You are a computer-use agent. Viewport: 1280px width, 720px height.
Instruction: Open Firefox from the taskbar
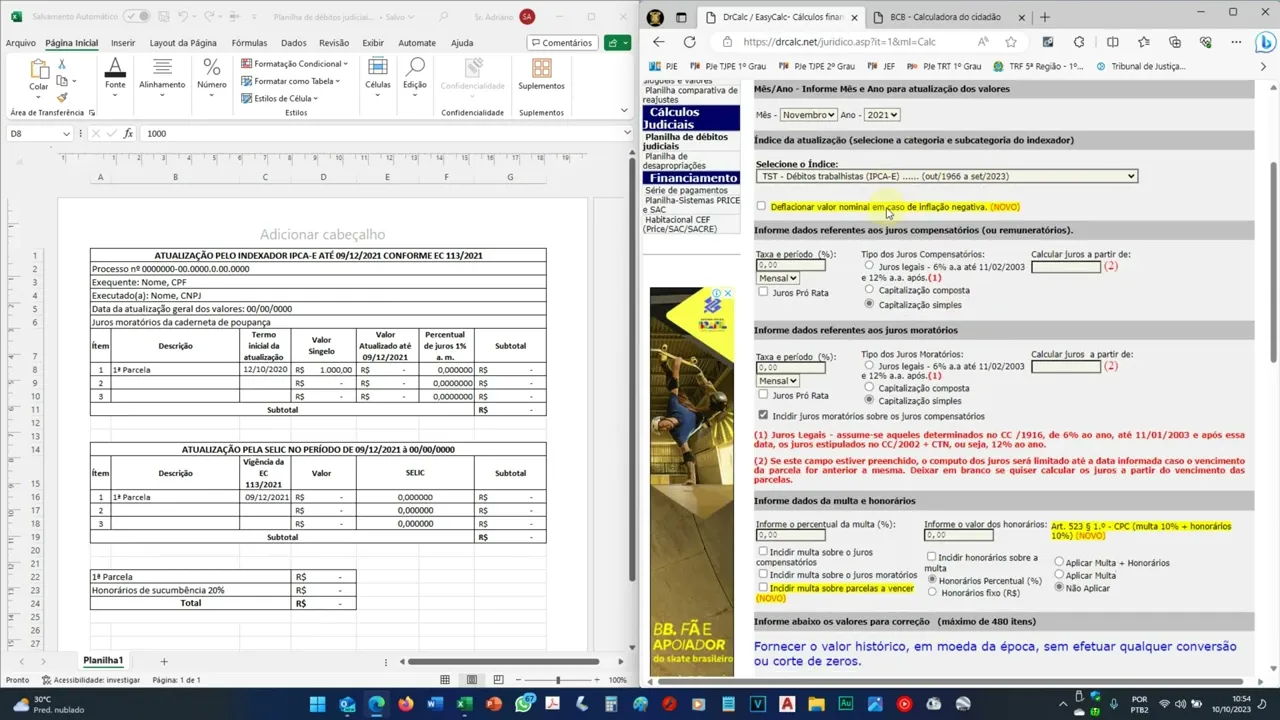[x=405, y=704]
